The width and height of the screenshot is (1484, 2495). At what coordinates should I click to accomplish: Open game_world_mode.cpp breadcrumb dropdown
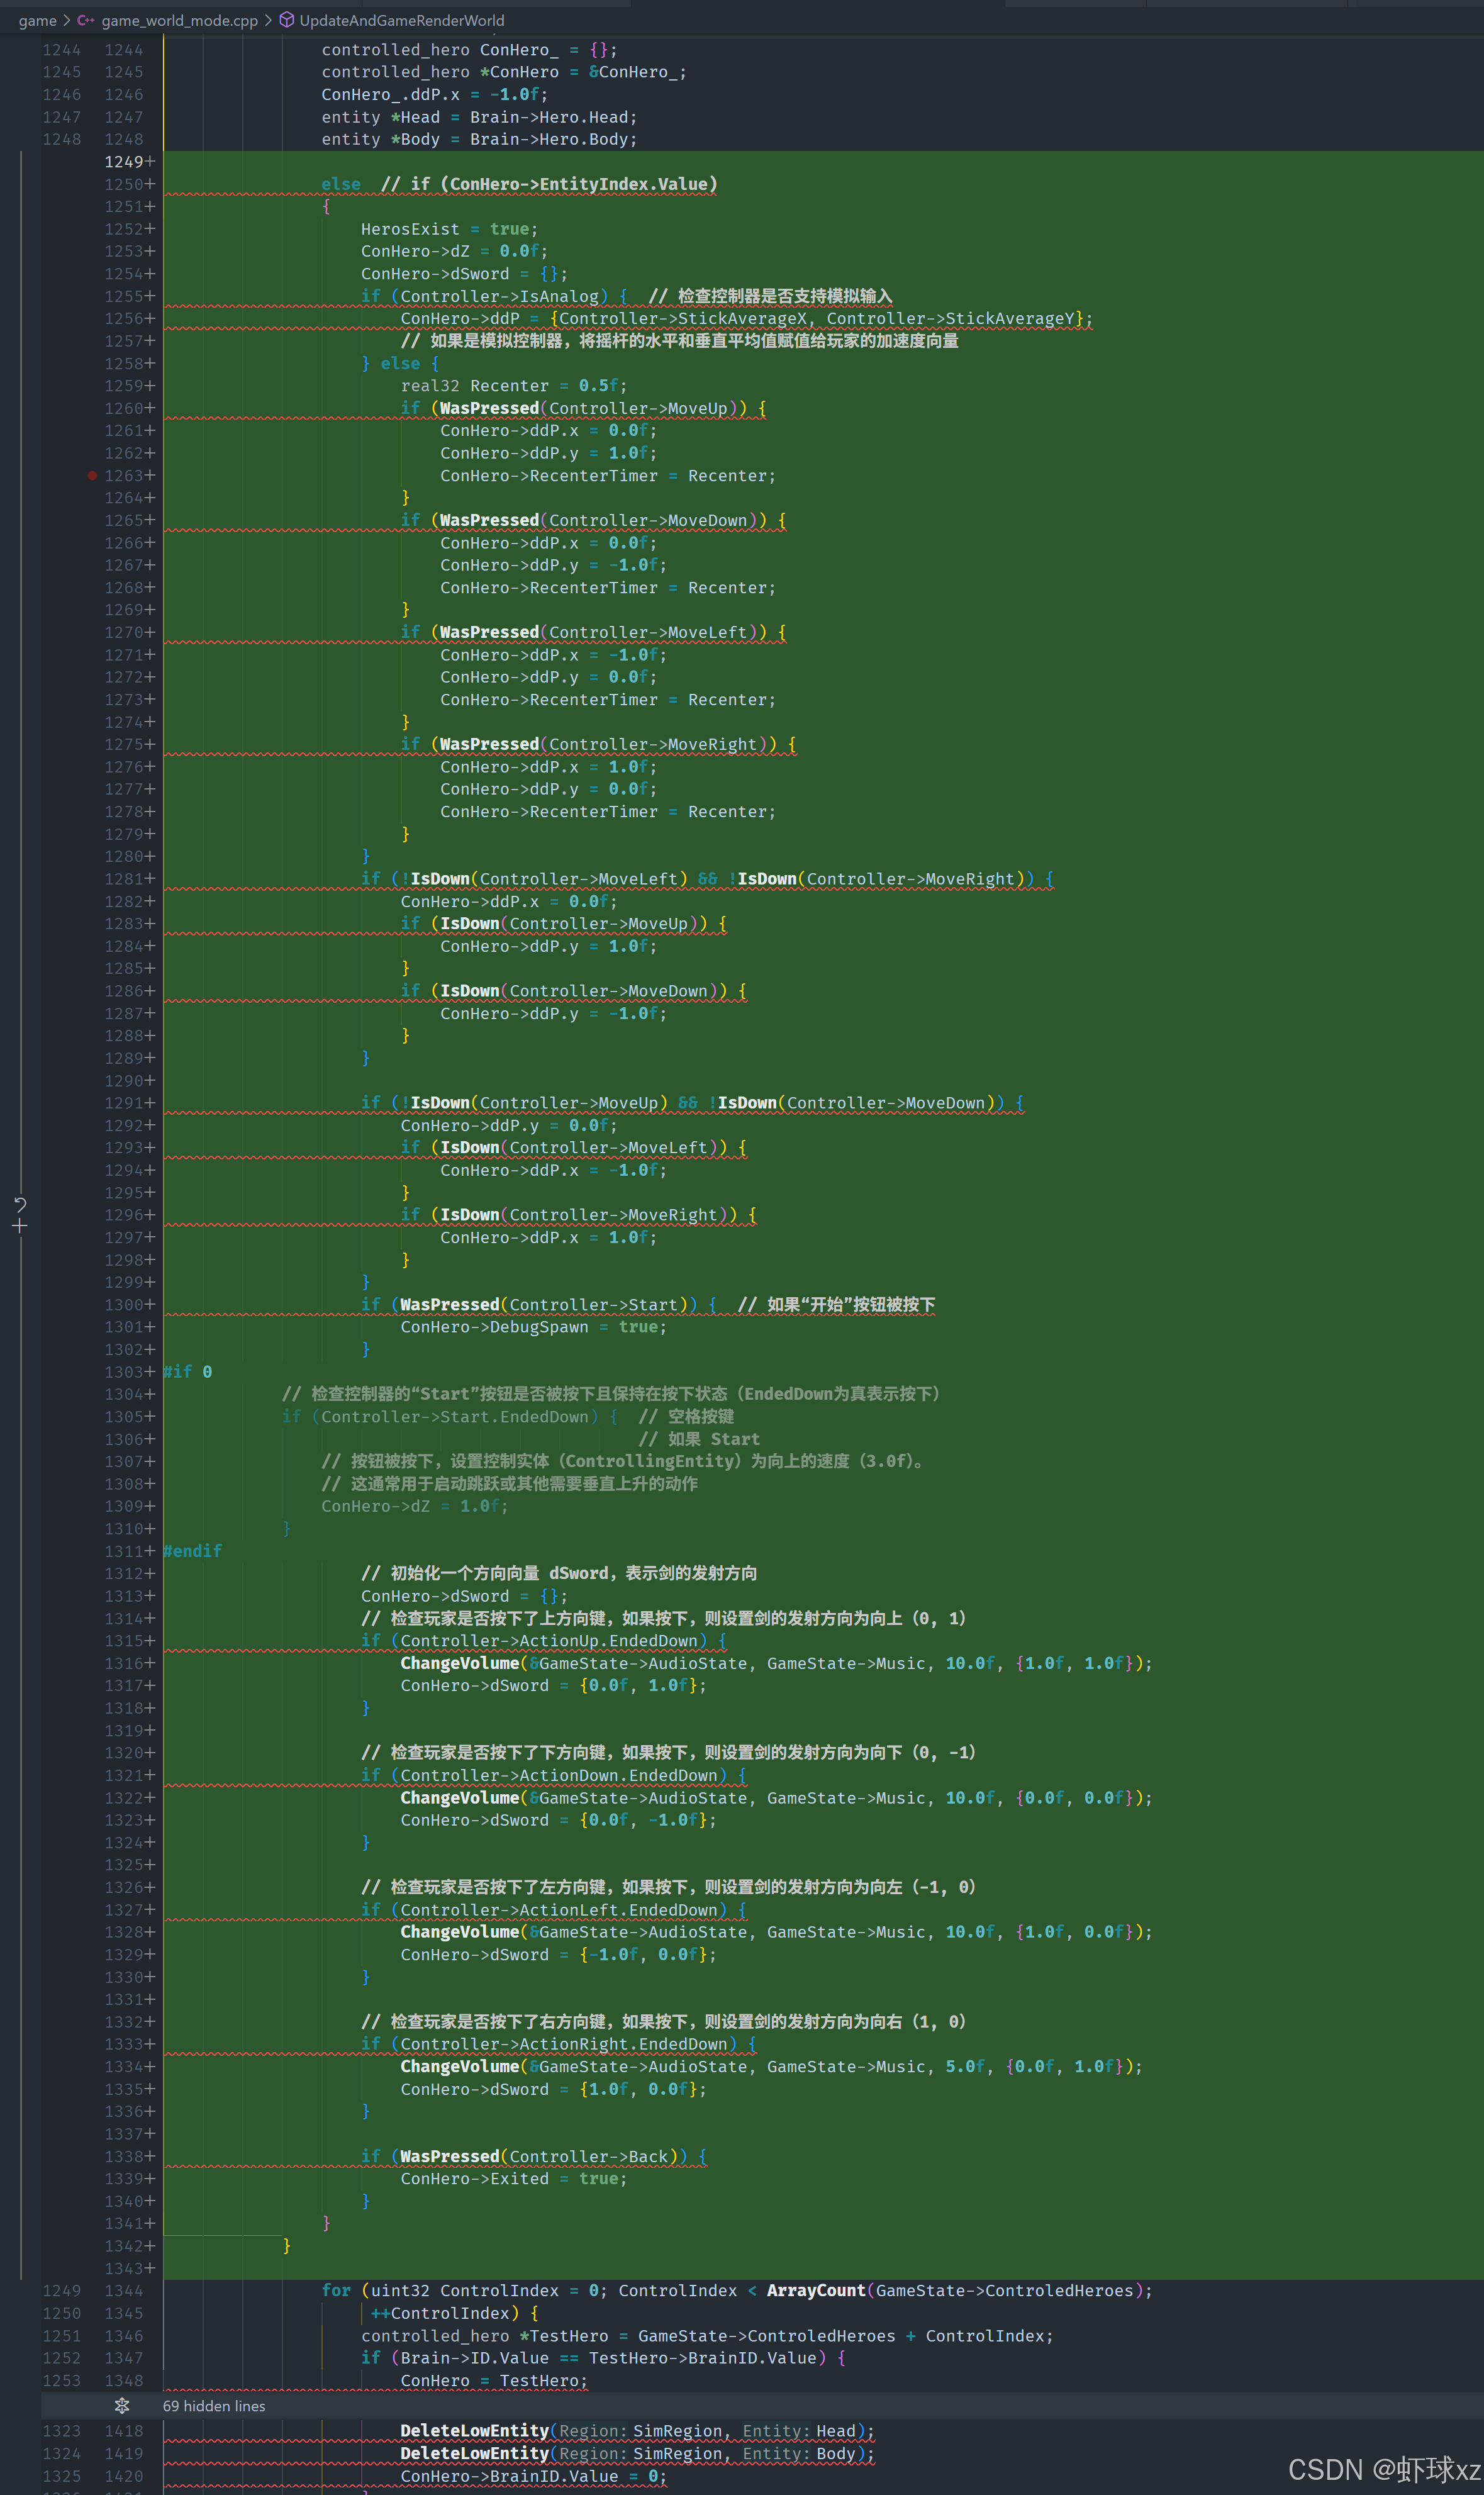pyautogui.click(x=179, y=20)
